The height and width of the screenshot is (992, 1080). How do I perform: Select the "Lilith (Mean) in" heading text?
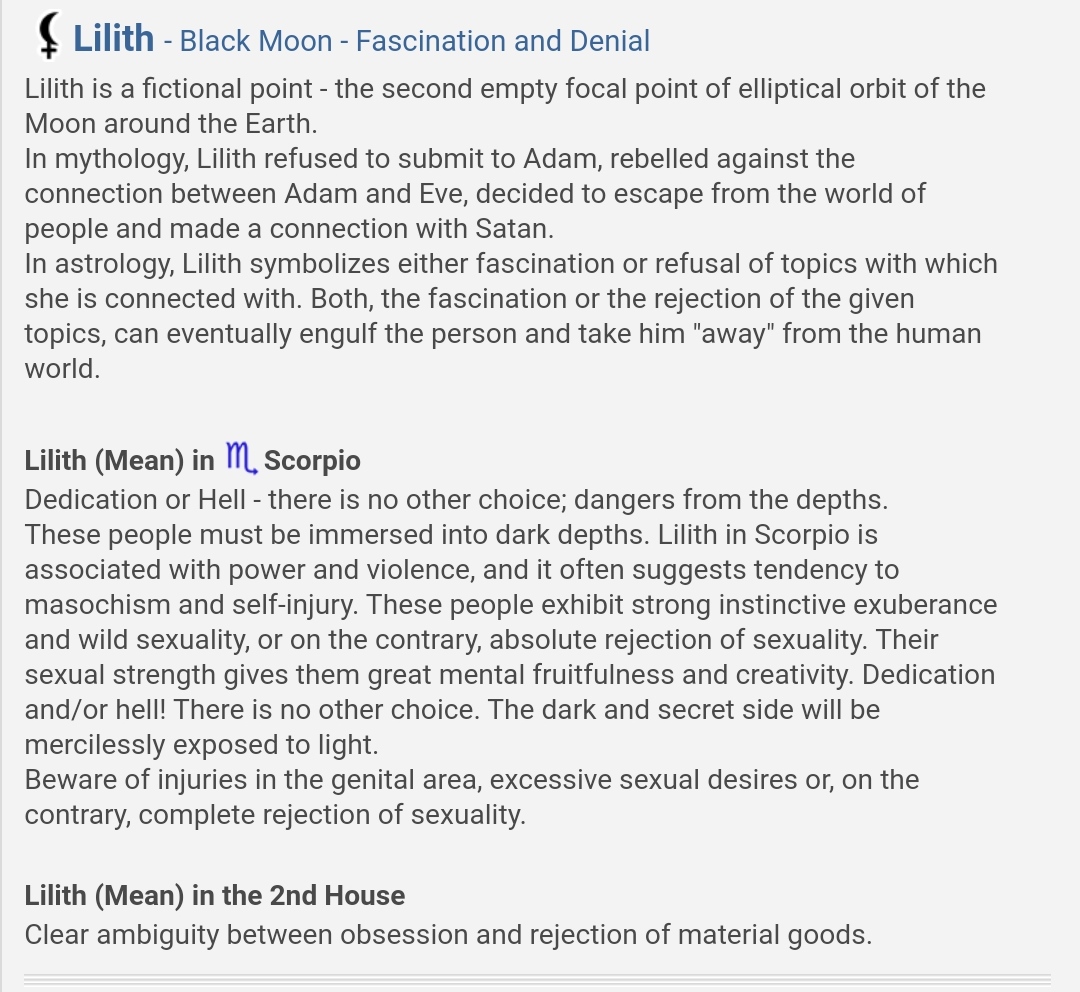[x=120, y=461]
